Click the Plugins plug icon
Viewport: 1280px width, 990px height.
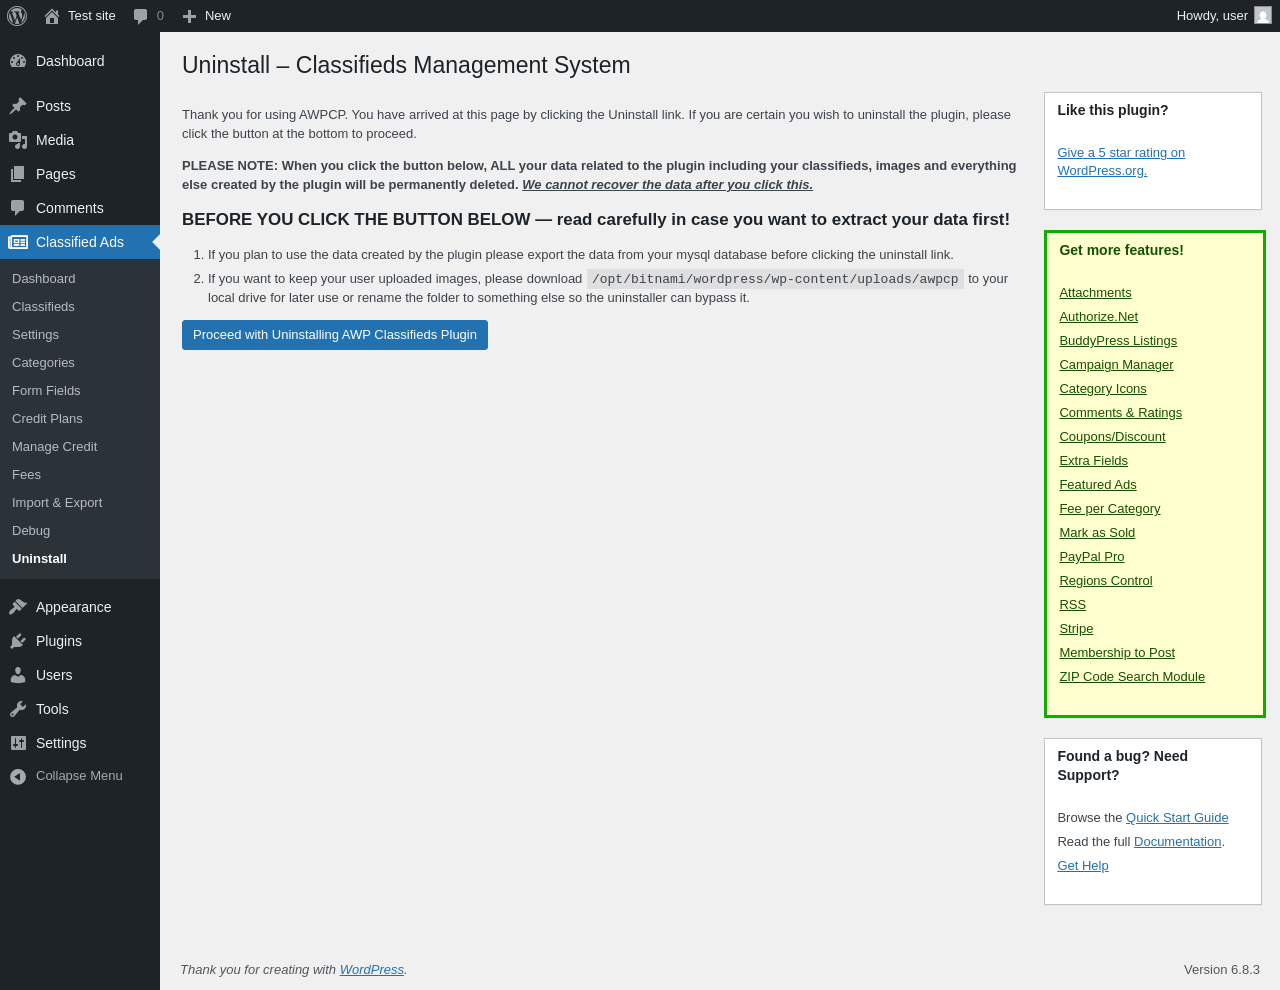(18, 641)
